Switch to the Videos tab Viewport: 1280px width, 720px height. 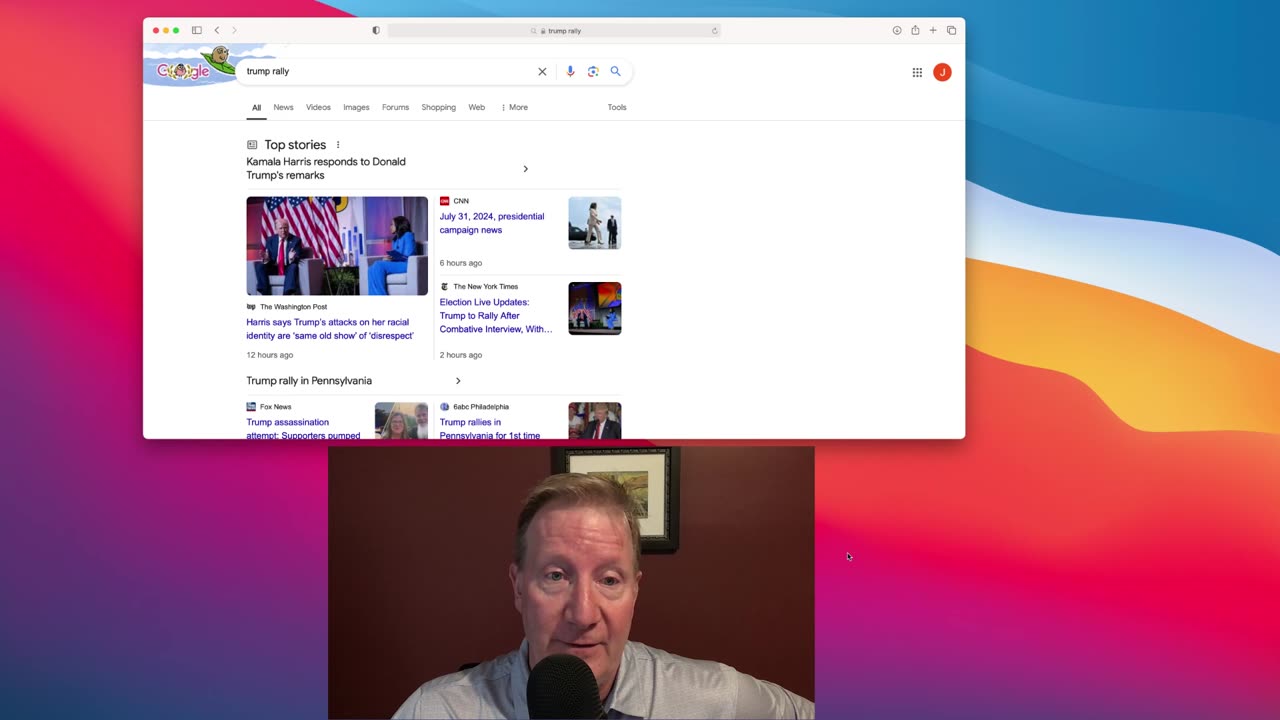[x=318, y=107]
